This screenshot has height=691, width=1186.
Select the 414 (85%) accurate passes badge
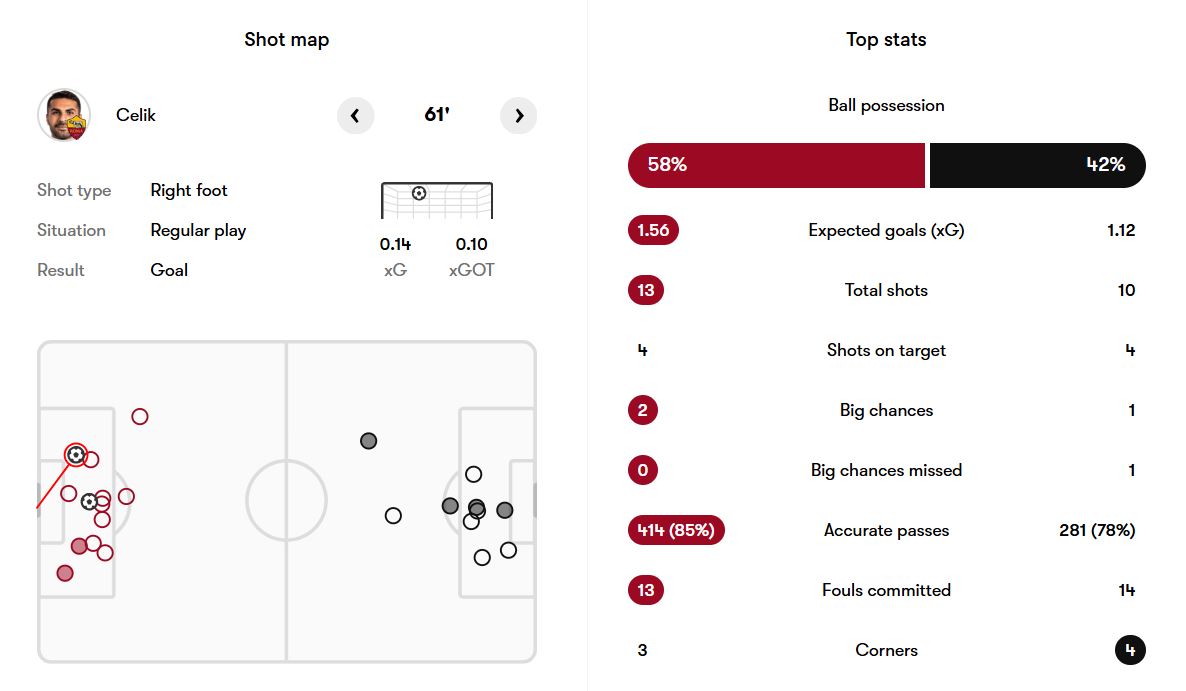(676, 530)
